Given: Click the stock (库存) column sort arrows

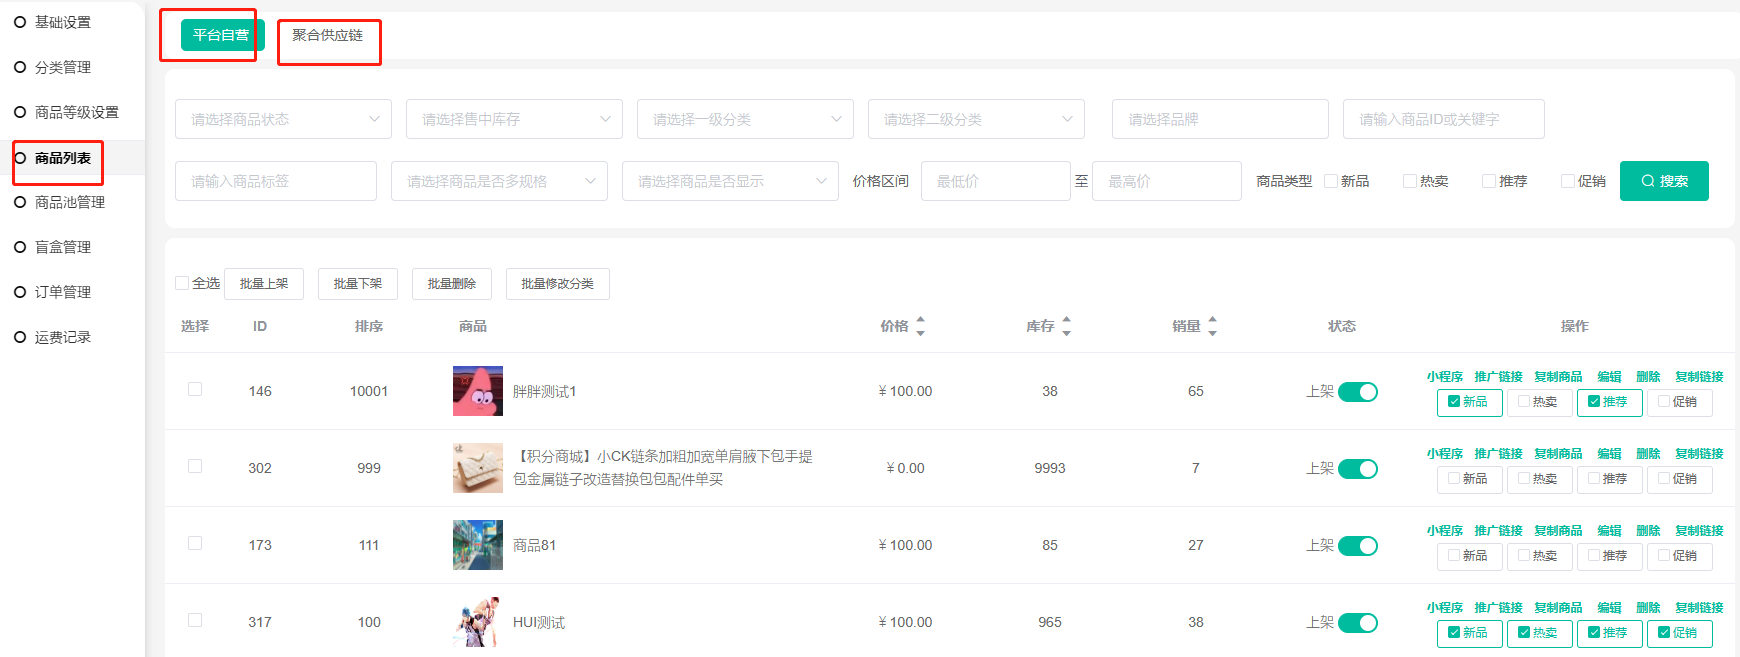Looking at the screenshot, I should [x=1066, y=326].
